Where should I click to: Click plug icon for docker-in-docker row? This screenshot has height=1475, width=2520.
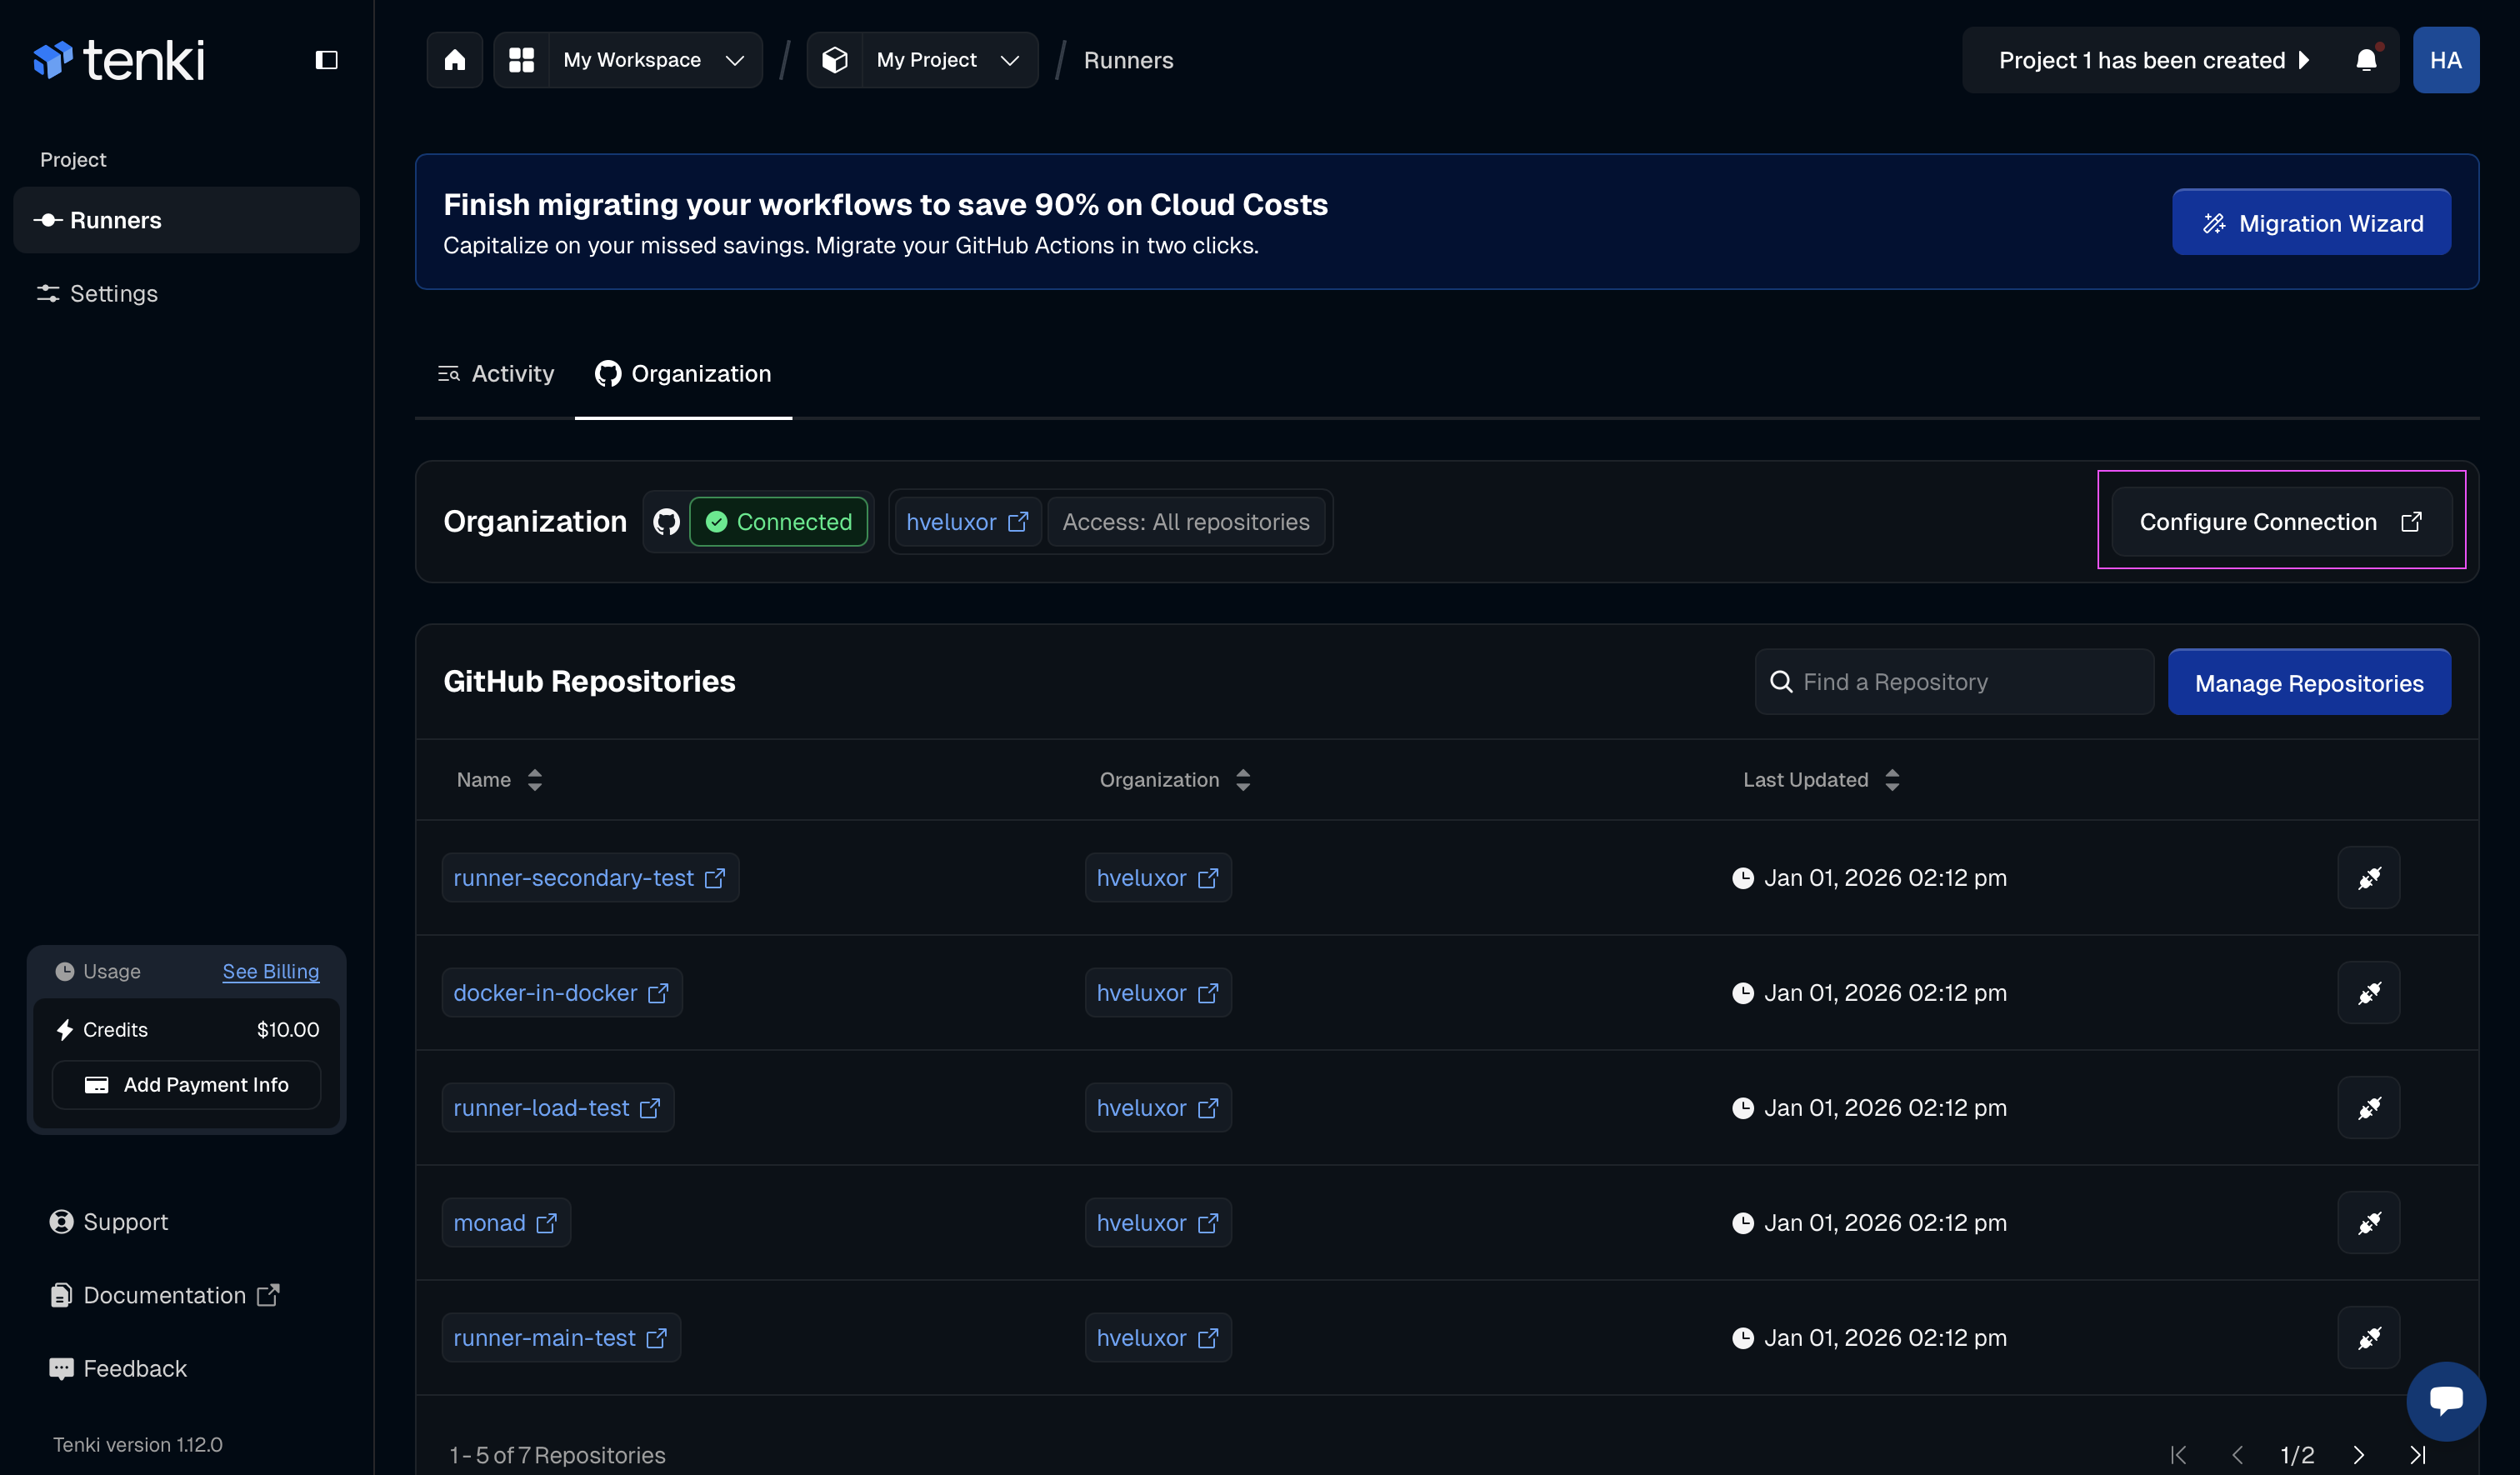(x=2368, y=993)
